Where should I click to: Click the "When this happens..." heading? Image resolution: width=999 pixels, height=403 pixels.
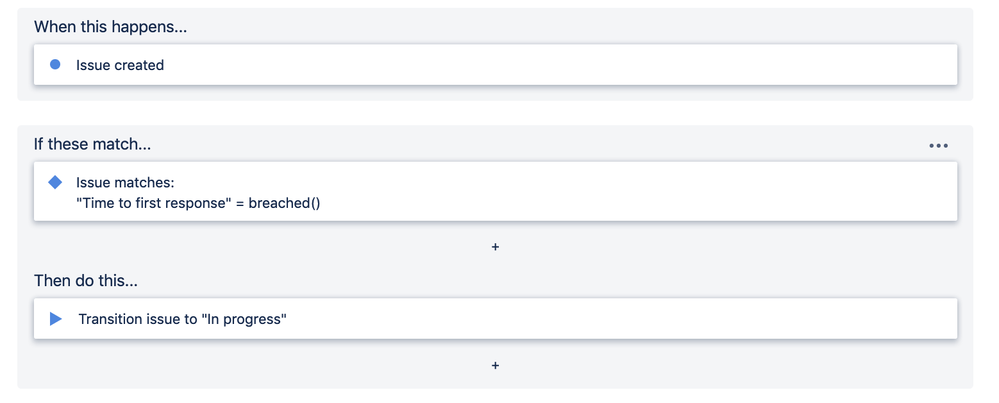tap(111, 26)
